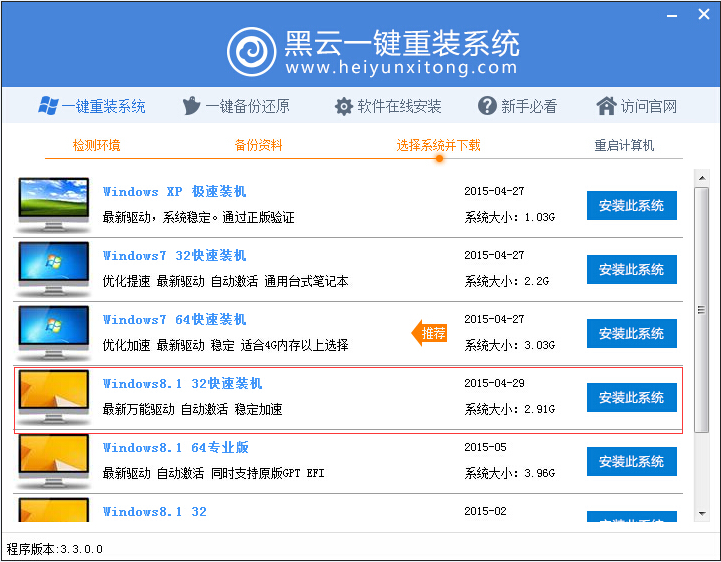Click the house icon for 访问官网
The height and width of the screenshot is (562, 721).
605,106
